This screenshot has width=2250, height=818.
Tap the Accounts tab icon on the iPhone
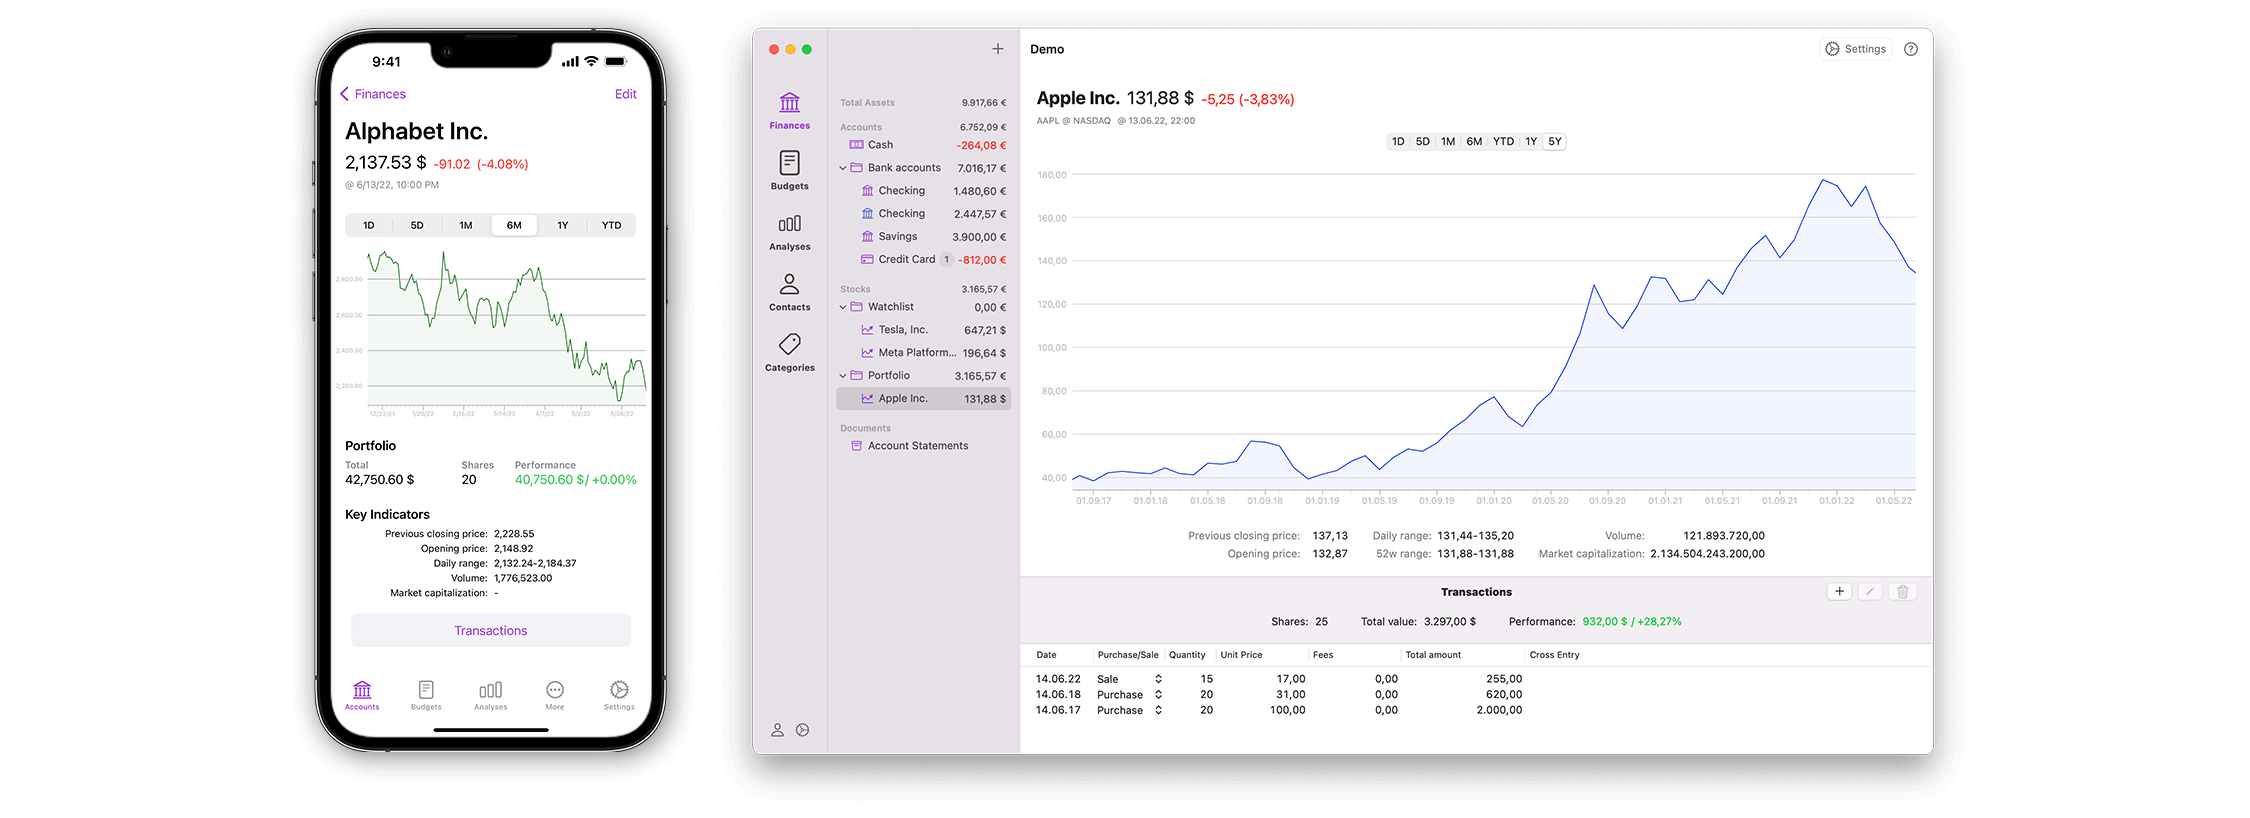[362, 690]
